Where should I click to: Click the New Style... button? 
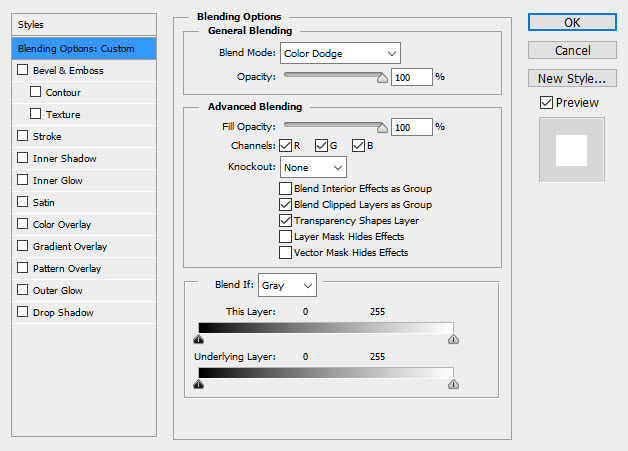coord(571,78)
